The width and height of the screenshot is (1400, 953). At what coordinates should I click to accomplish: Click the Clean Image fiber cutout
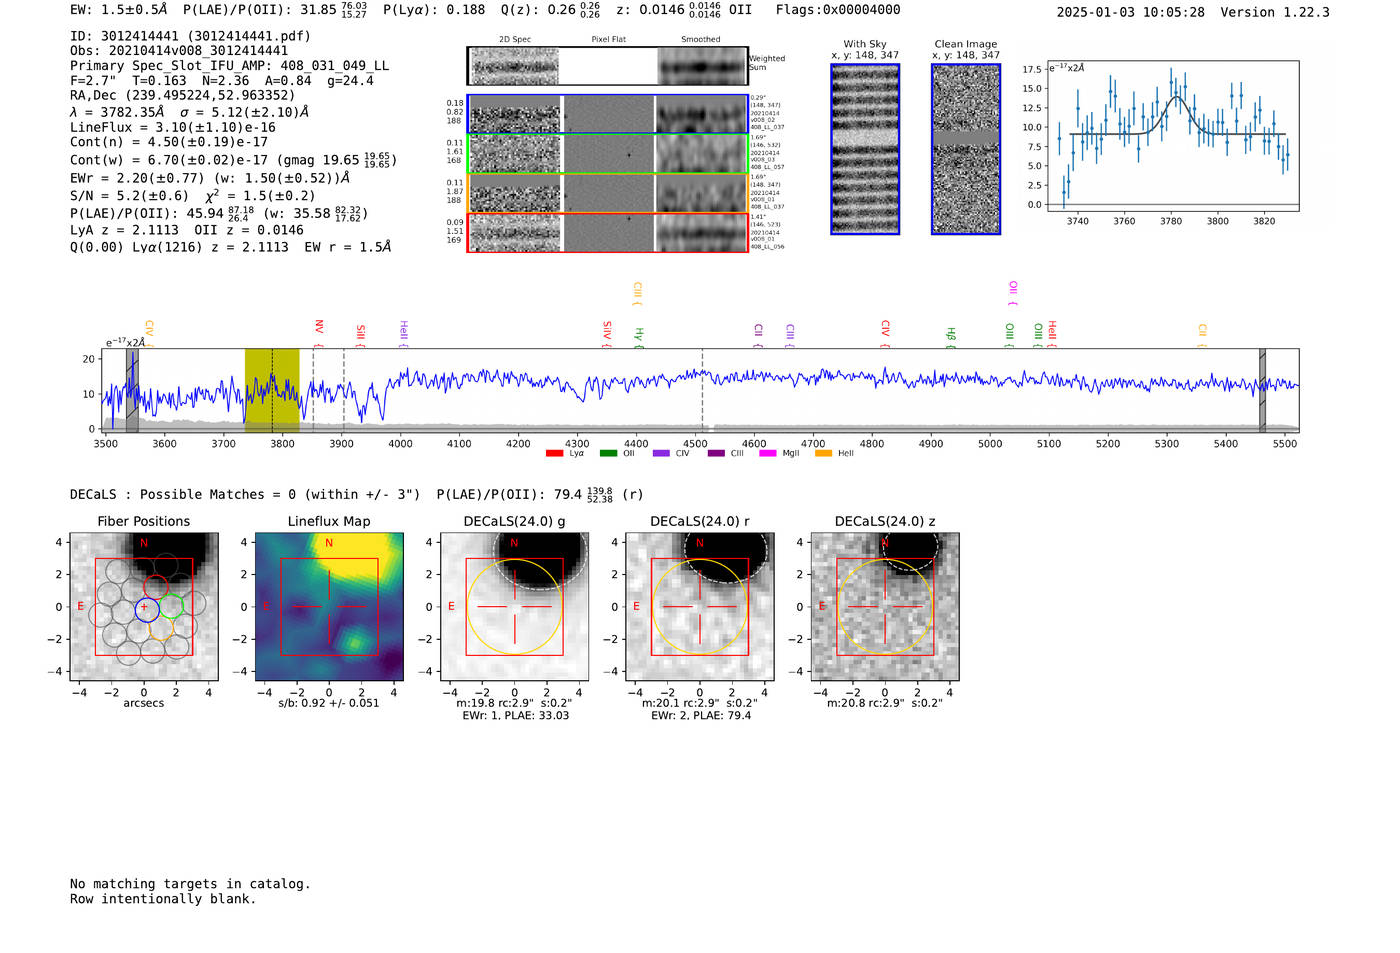point(966,149)
